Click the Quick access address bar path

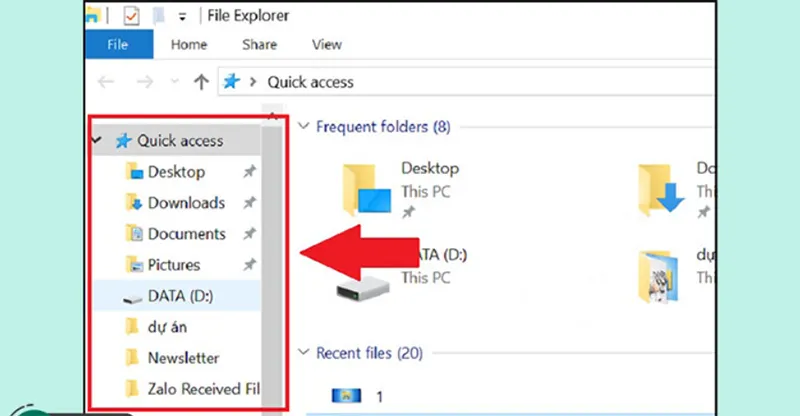click(310, 82)
